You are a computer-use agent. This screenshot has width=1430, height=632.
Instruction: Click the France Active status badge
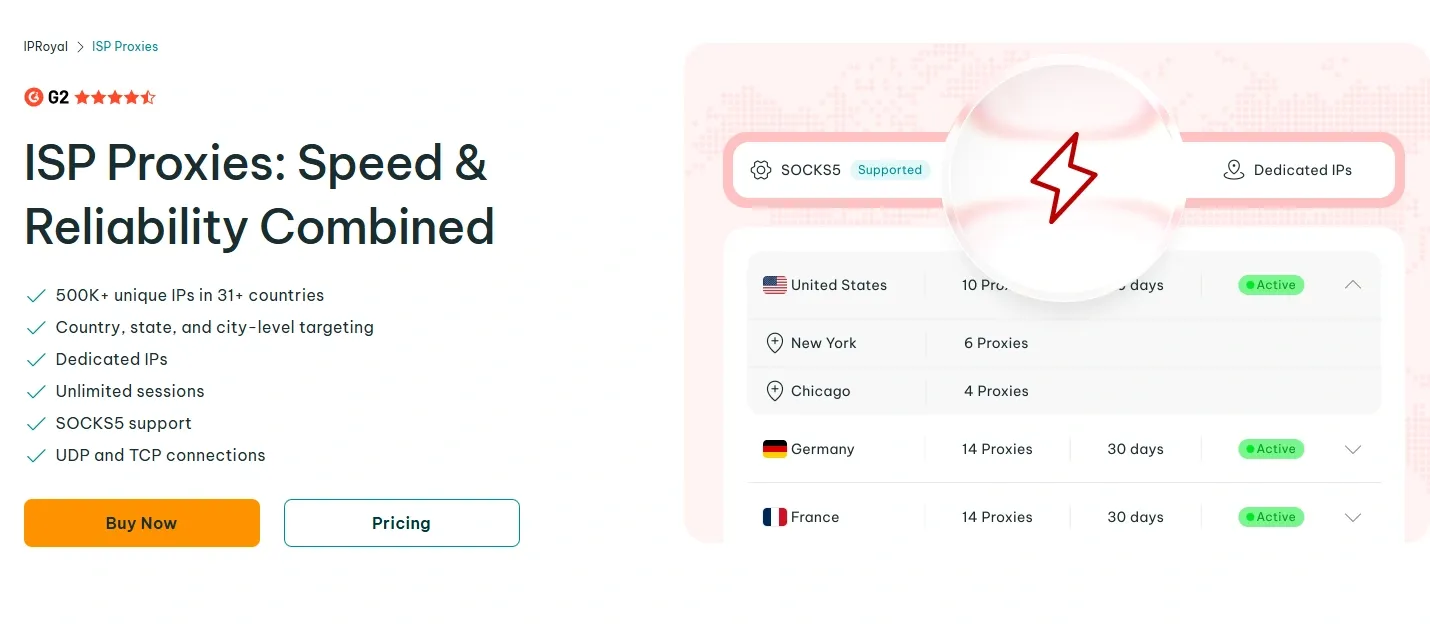point(1271,517)
